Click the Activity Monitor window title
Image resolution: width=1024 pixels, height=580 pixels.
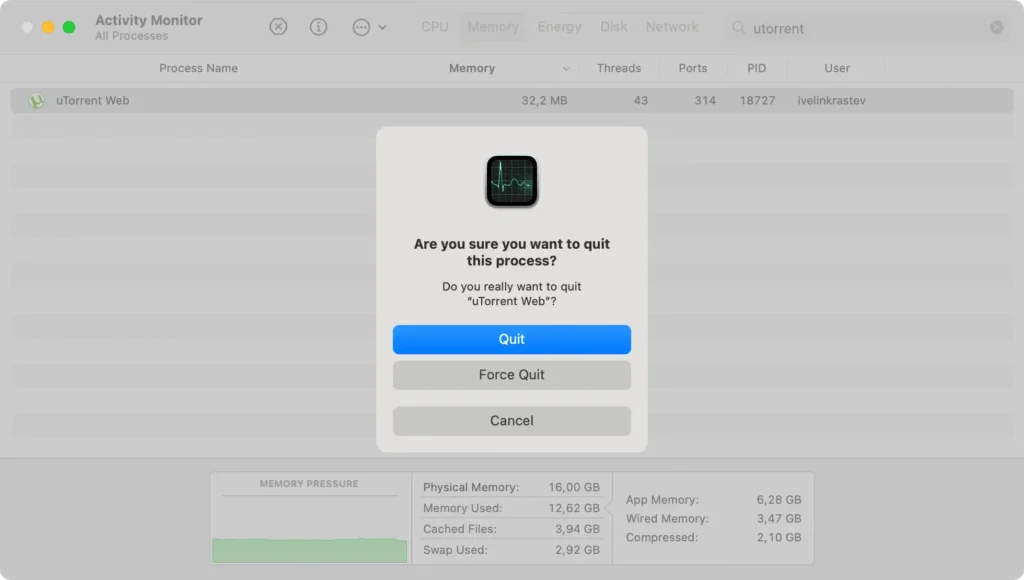149,20
